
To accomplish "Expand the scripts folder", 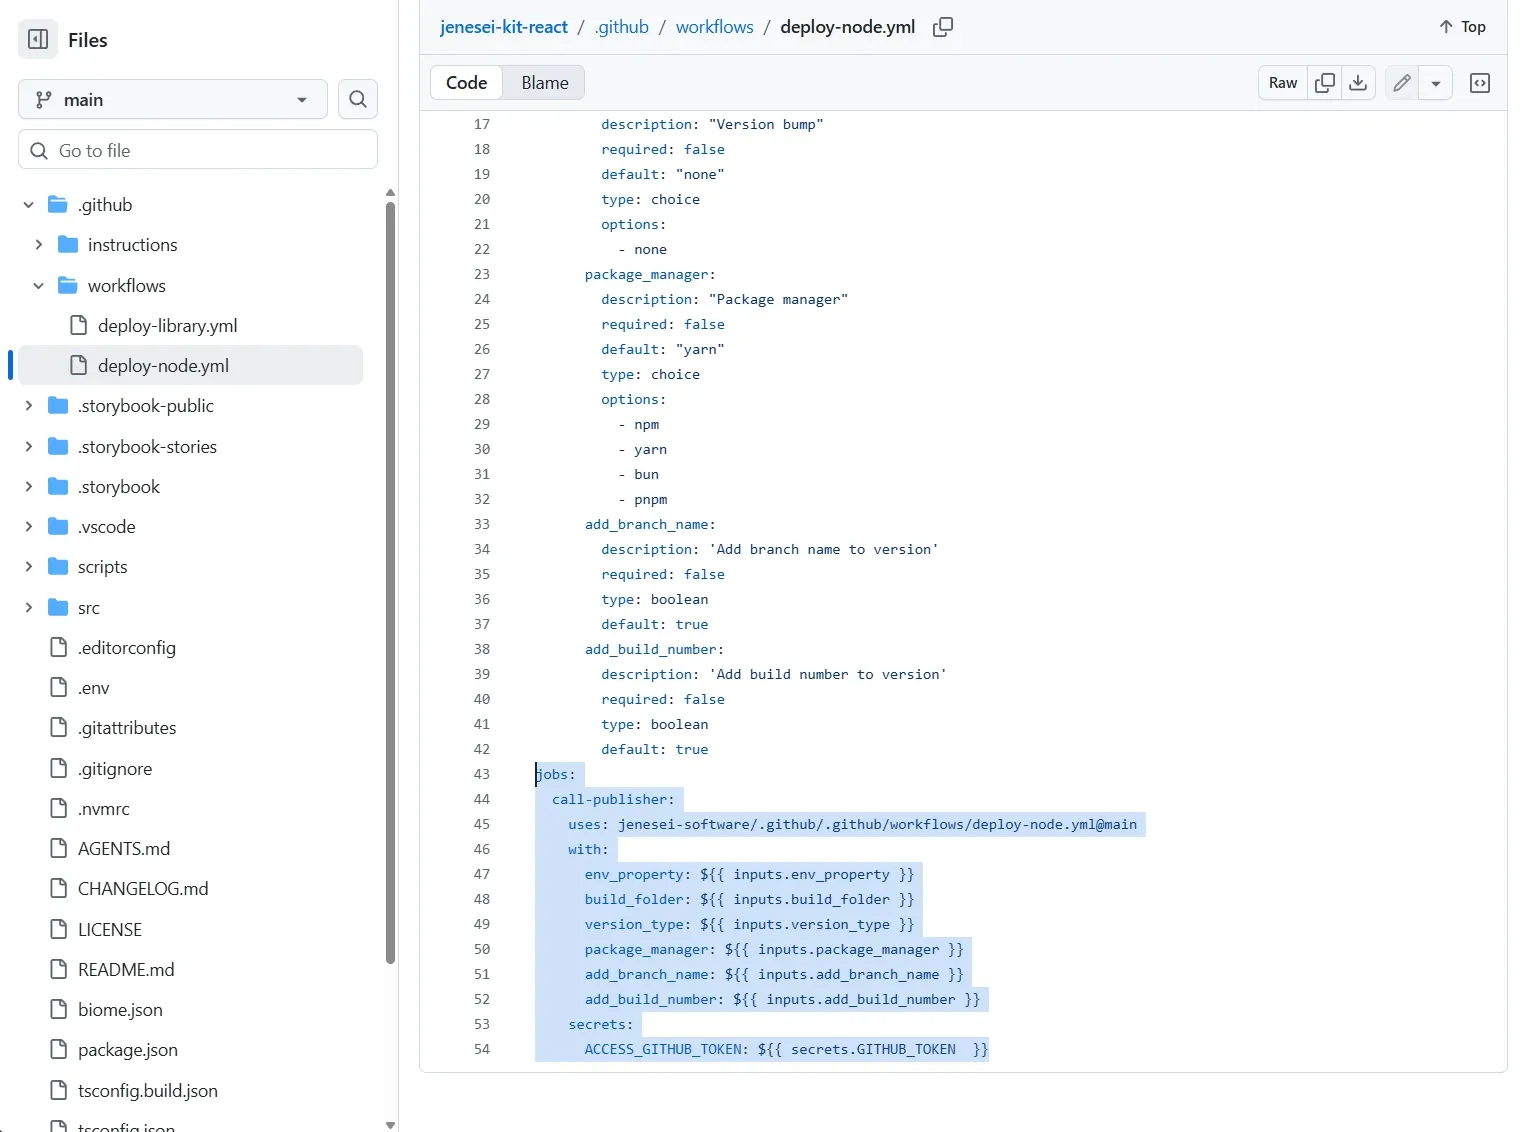I will click(x=28, y=567).
